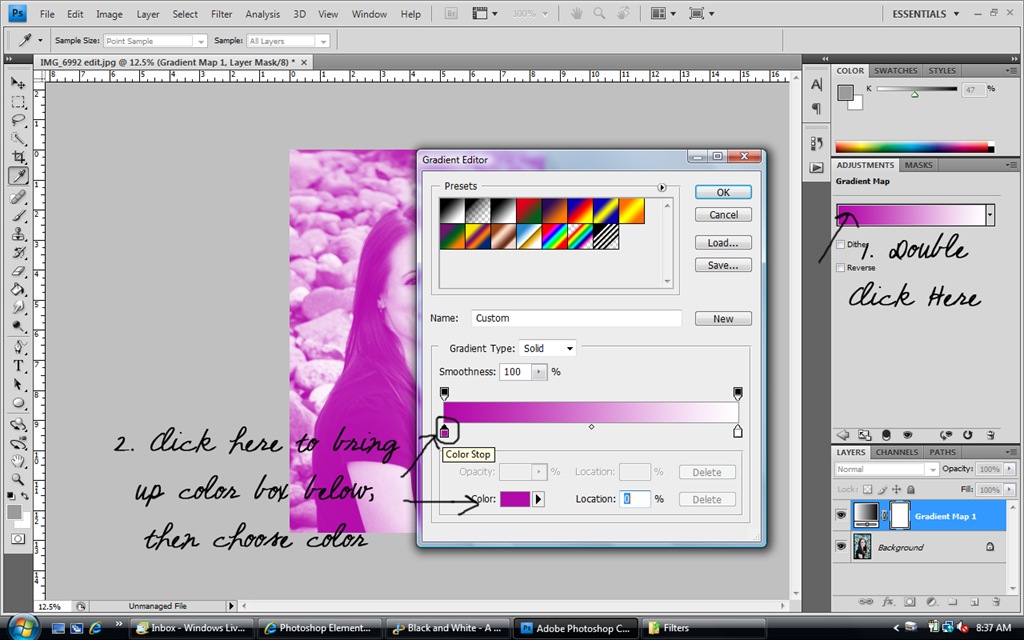Open the Sample Size dropdown
The image size is (1024, 640).
point(155,40)
